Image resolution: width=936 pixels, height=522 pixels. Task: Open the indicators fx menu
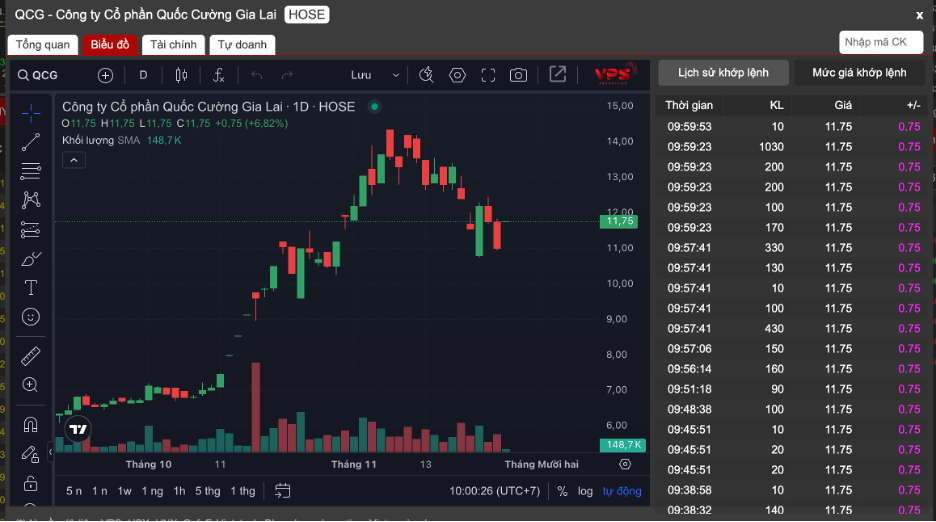[218, 75]
